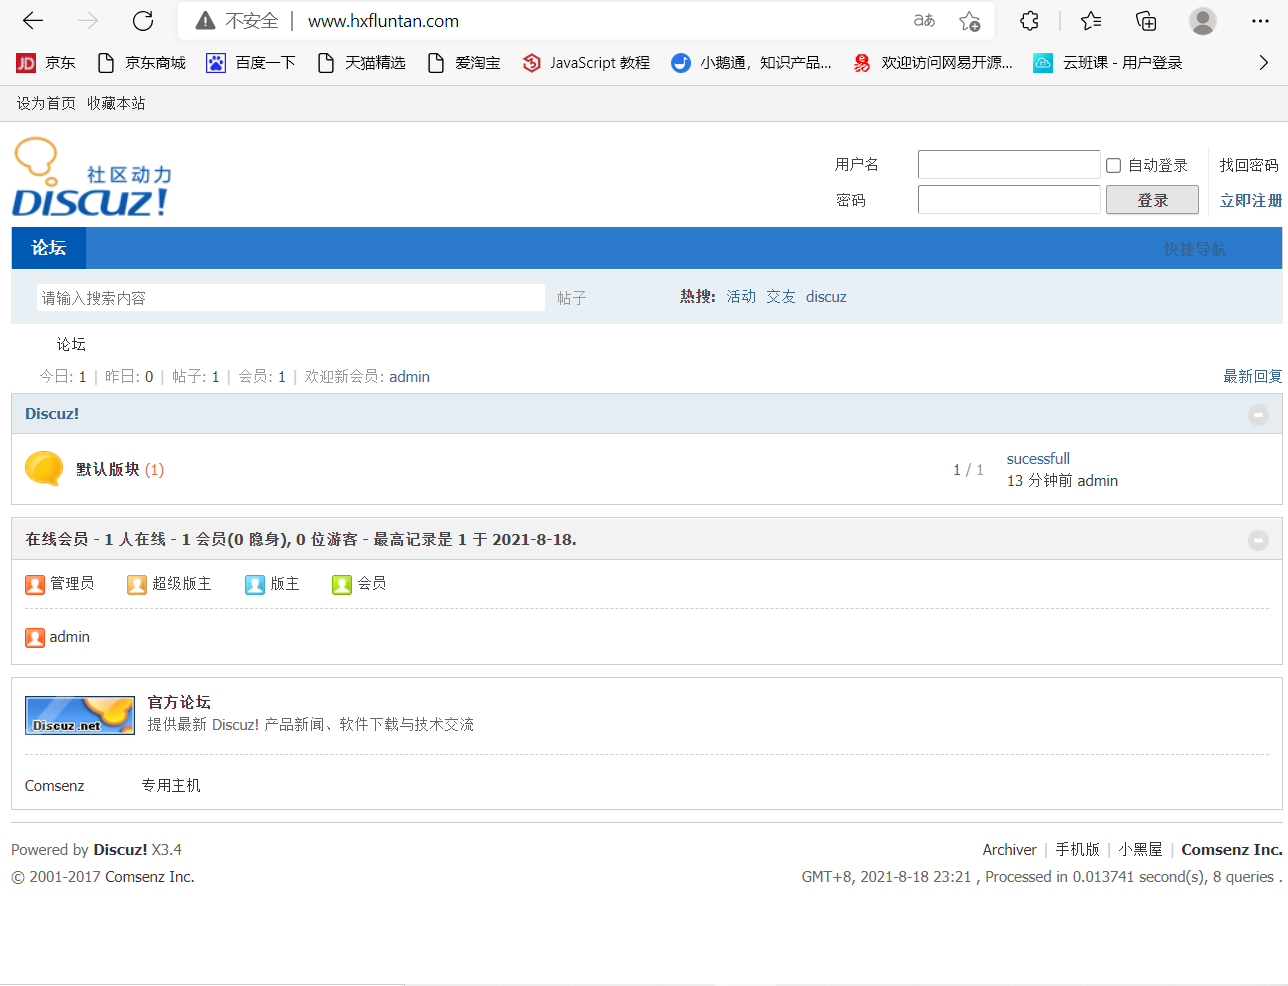Focus the 密码 input field
This screenshot has width=1288, height=986.
pos(1009,200)
